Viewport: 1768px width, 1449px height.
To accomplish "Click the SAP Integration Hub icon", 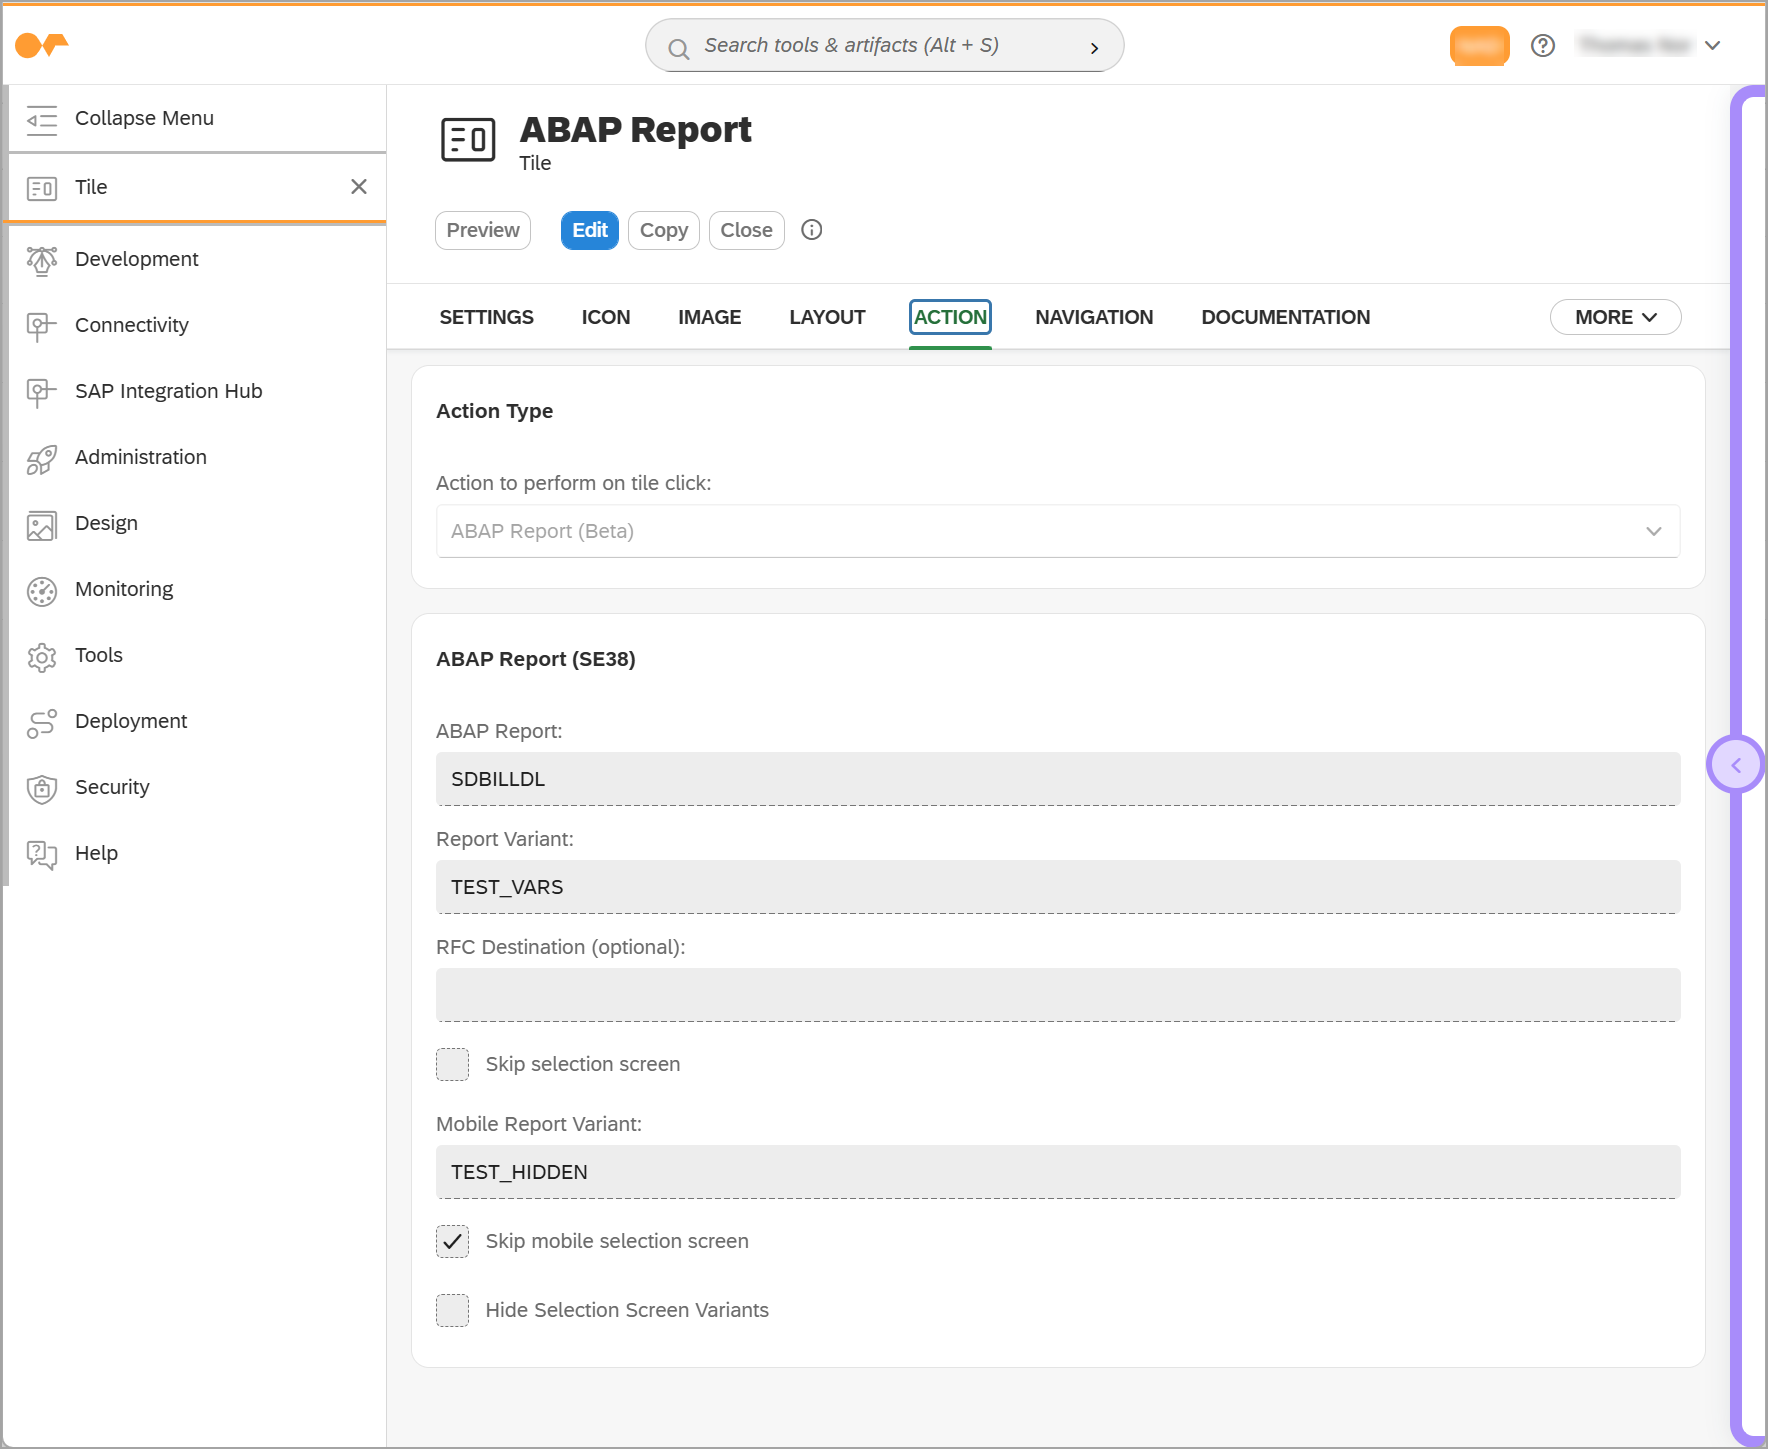I will 41,391.
